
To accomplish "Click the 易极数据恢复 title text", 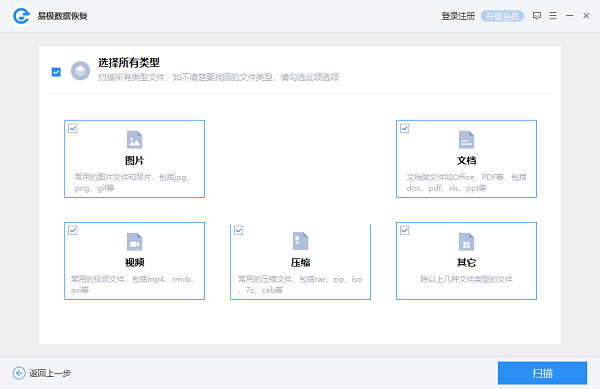I will click(x=62, y=16).
